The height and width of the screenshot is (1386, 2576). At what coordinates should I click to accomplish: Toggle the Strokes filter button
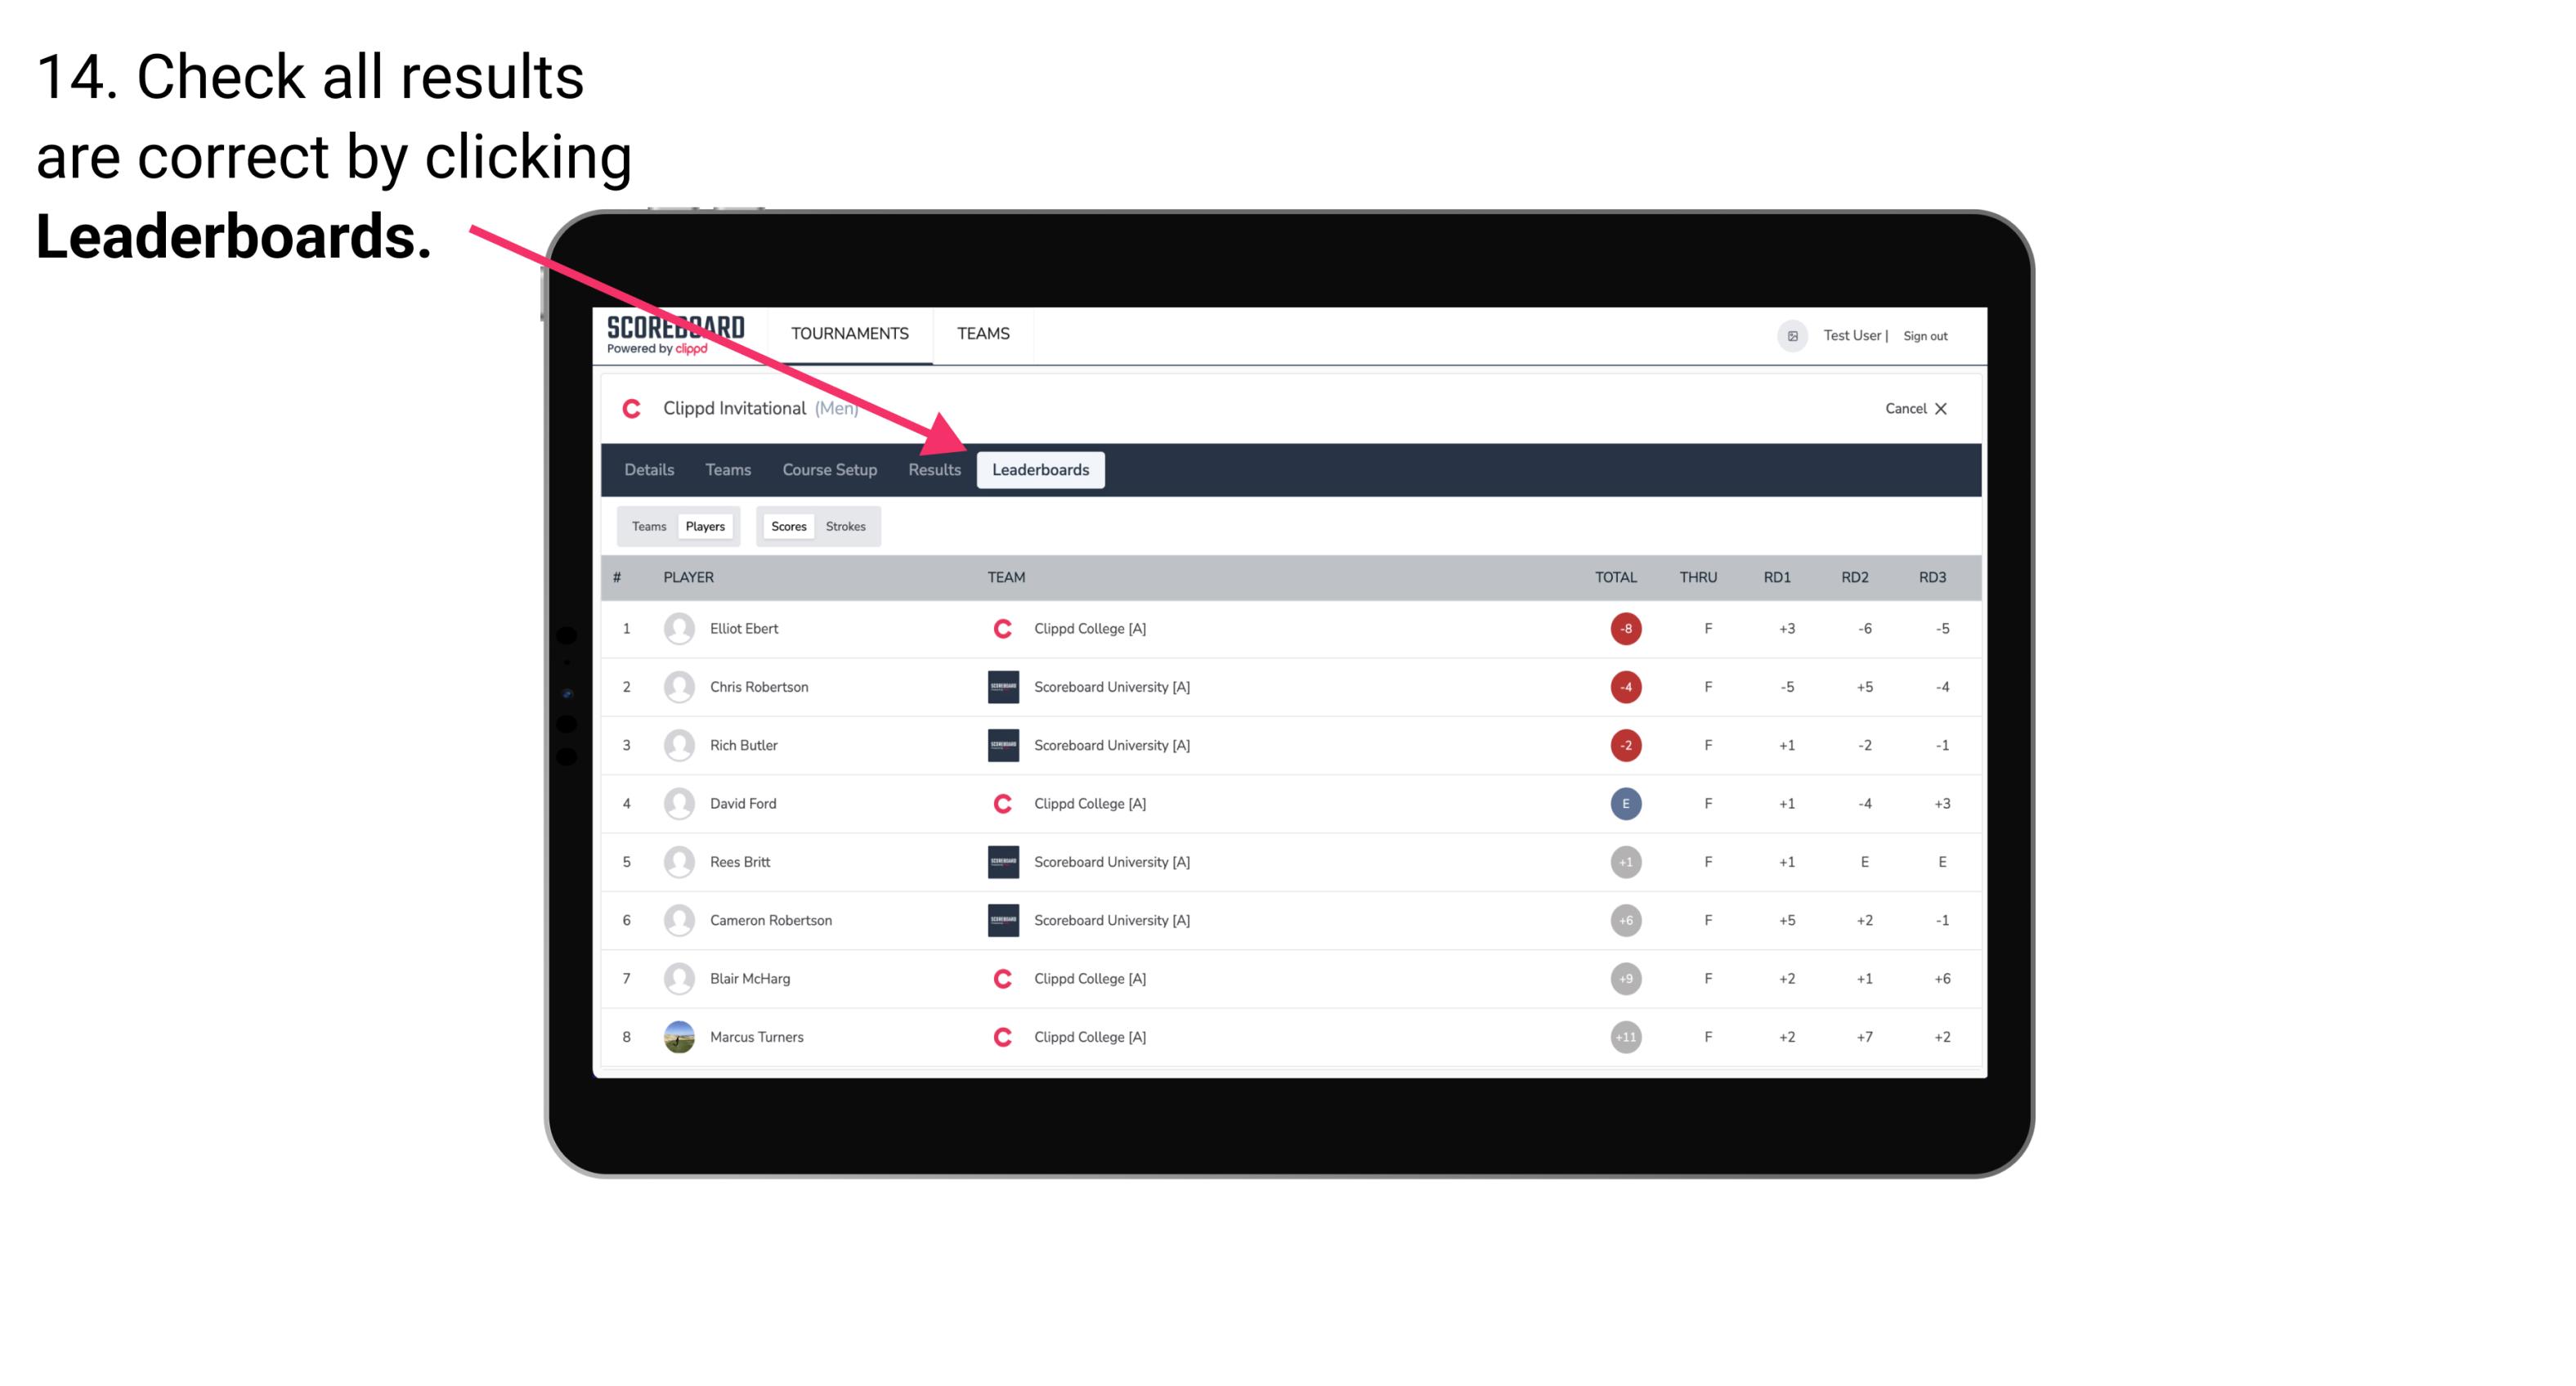(848, 526)
